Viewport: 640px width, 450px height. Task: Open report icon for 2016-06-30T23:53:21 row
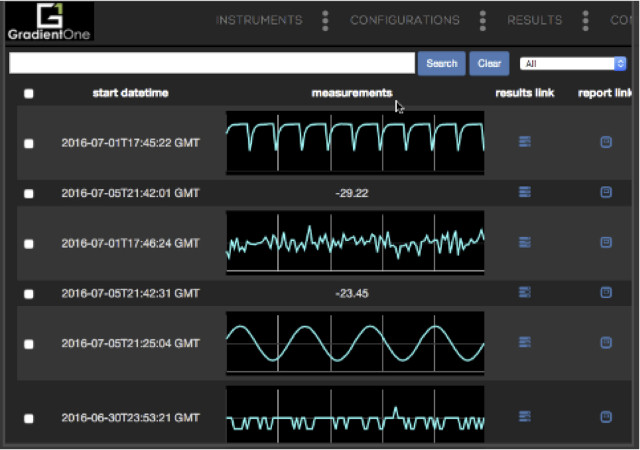click(x=605, y=417)
